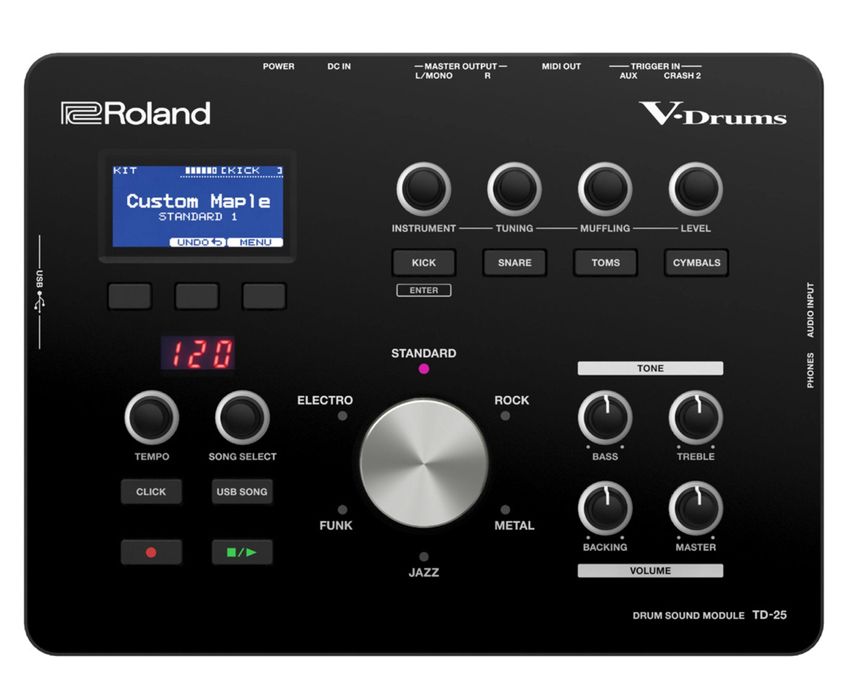Viewport: 848px width, 700px height.
Task: Click the red 120 tempo display
Action: pyautogui.click(x=198, y=353)
